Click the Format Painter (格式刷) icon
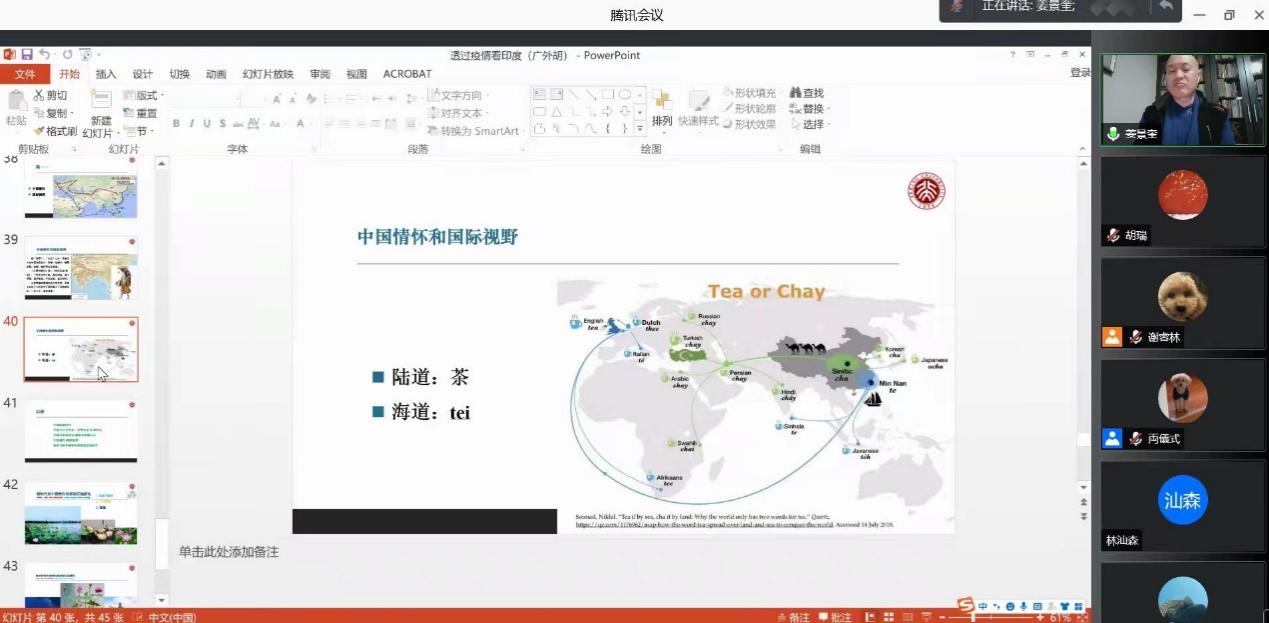The image size is (1269, 623). coord(40,131)
